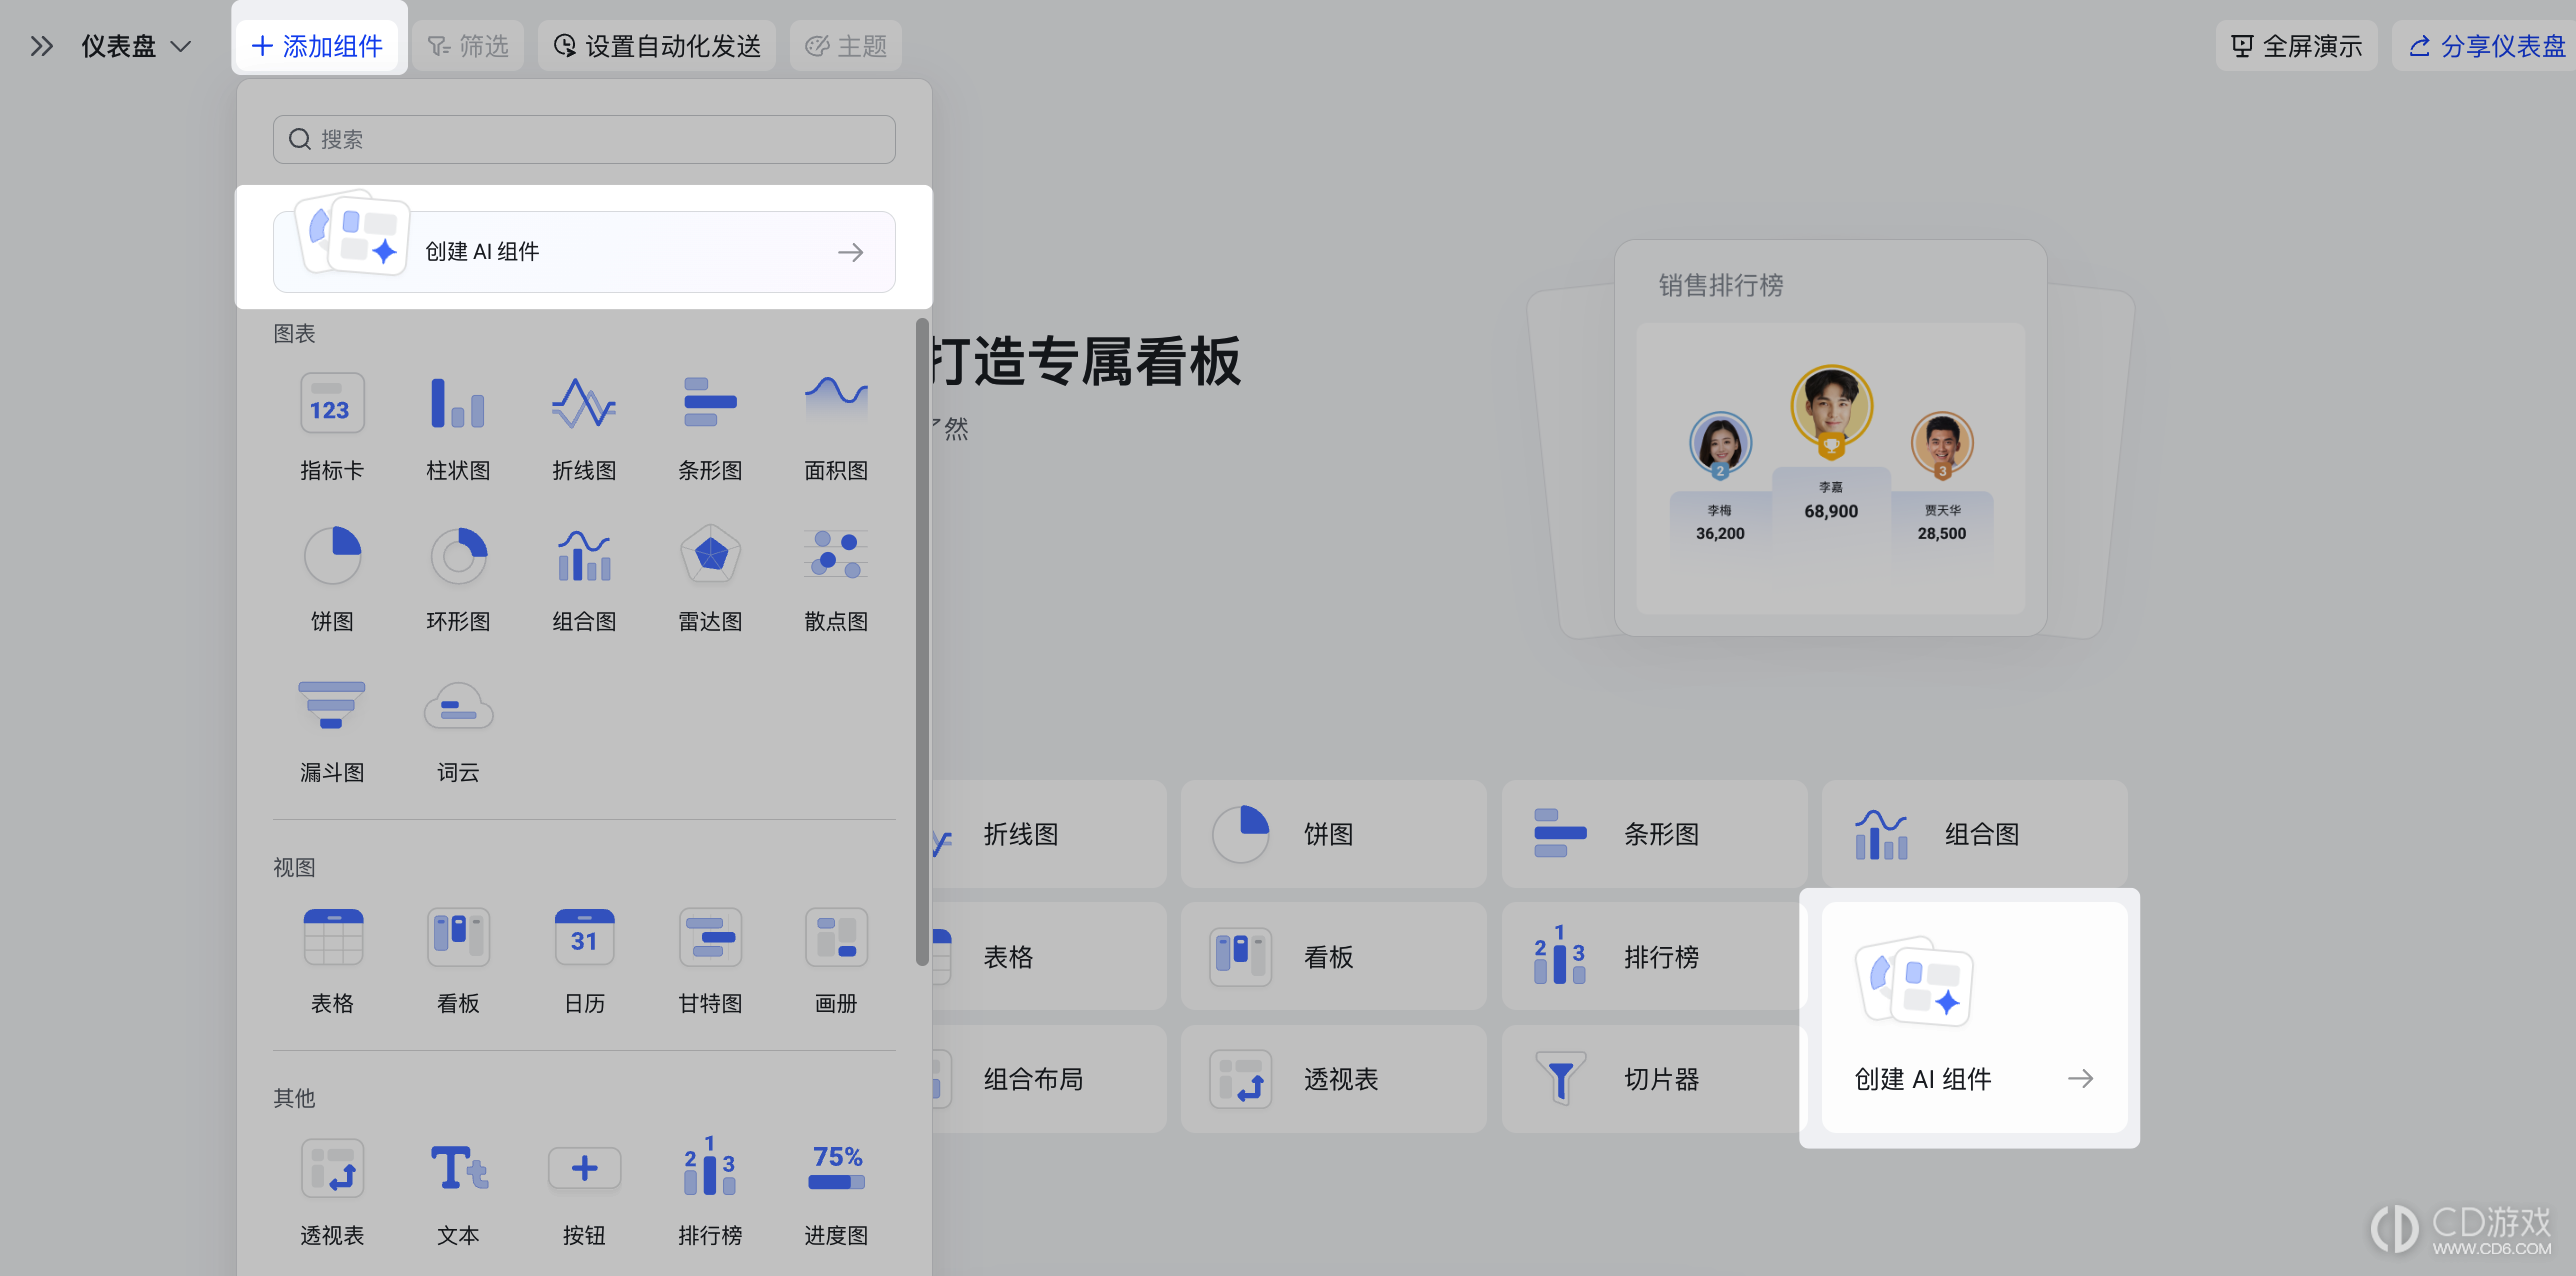
Task: Select the 排行榜 icon in the panel
Action: coord(710,1167)
